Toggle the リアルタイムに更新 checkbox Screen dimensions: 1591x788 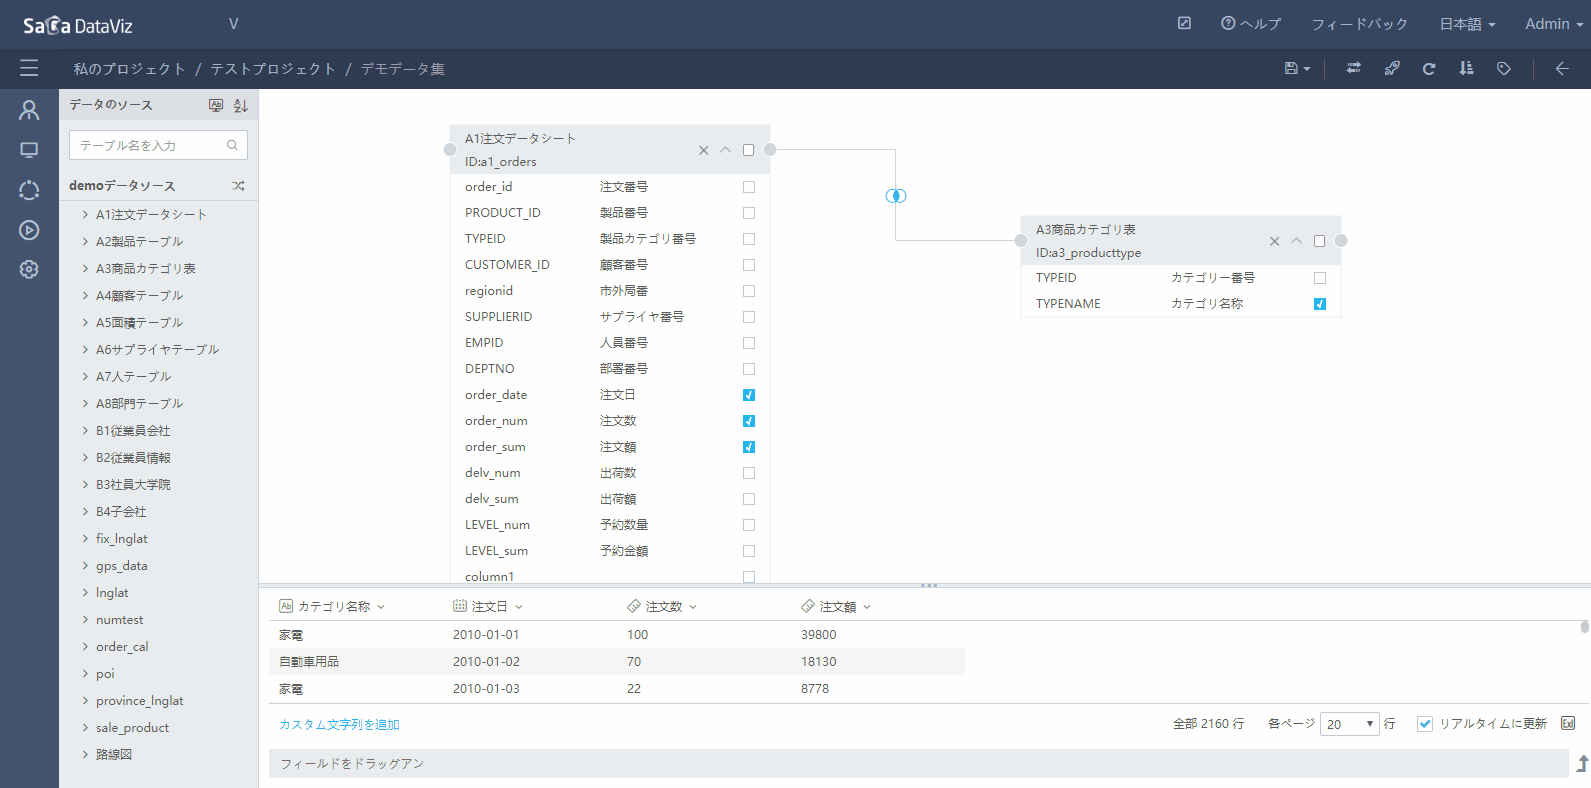pyautogui.click(x=1425, y=724)
